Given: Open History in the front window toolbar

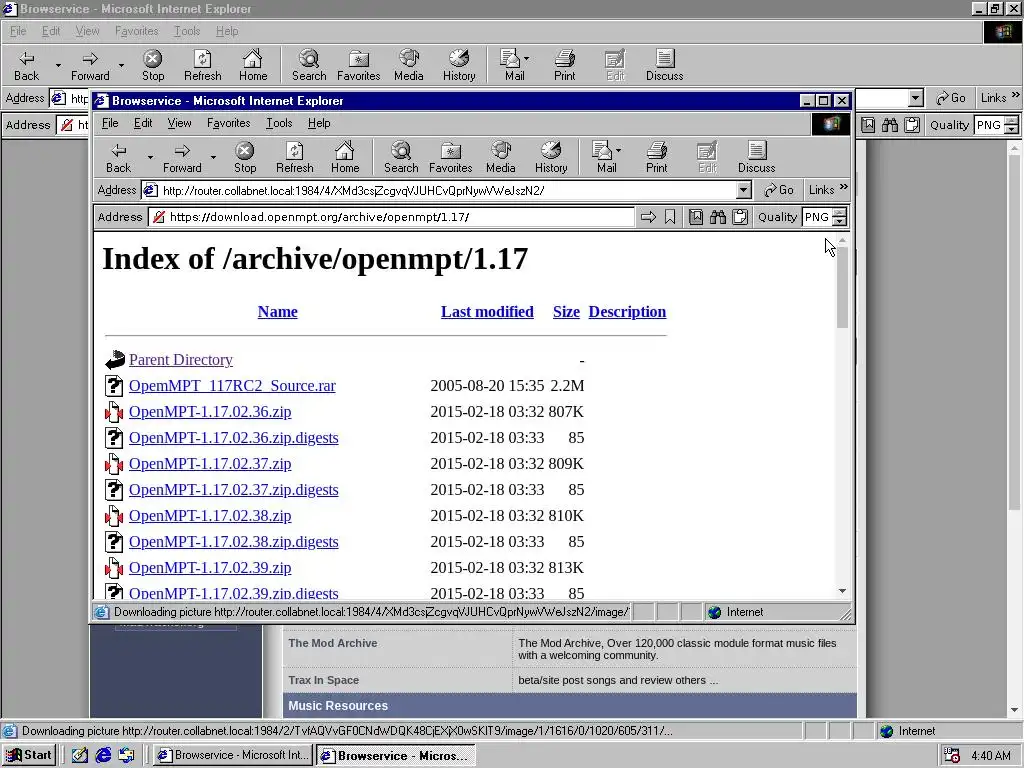Looking at the screenshot, I should pyautogui.click(x=551, y=158).
